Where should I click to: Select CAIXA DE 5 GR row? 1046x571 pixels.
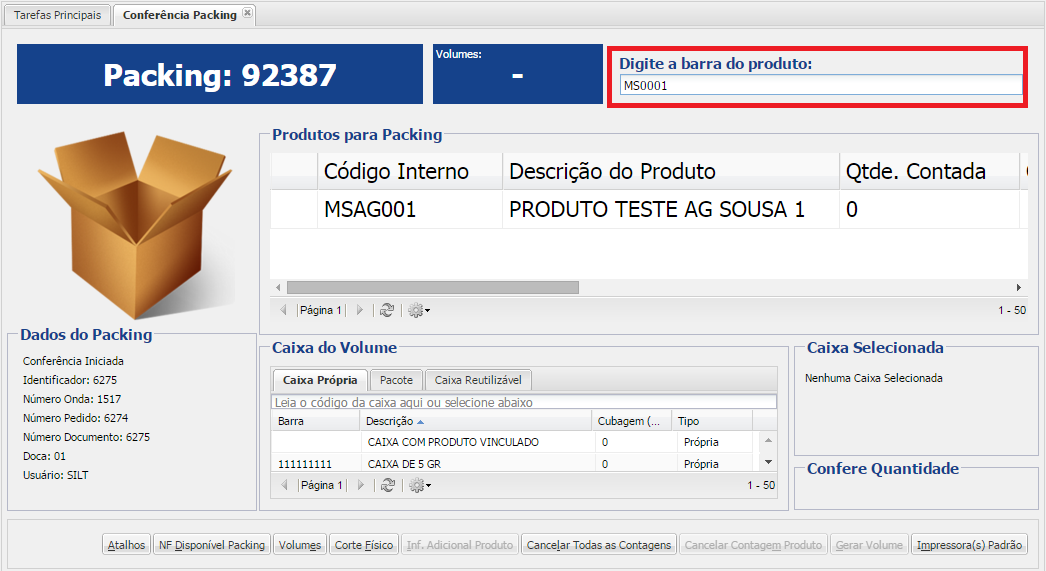pyautogui.click(x=514, y=464)
